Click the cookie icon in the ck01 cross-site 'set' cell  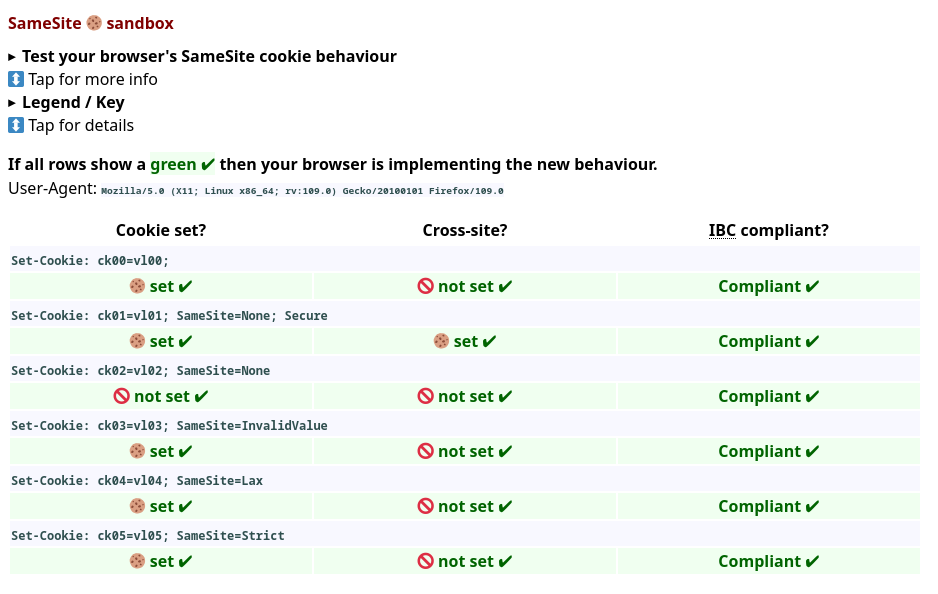click(441, 340)
